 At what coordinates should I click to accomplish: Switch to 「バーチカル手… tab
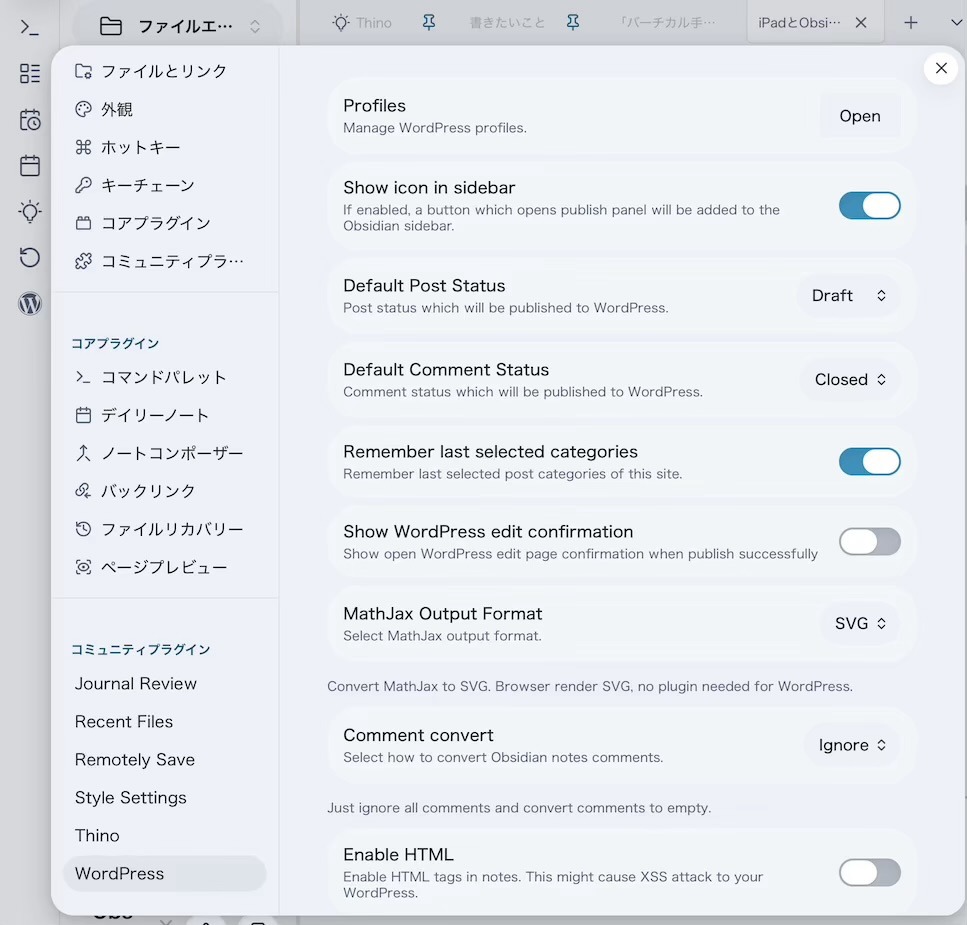pos(668,23)
